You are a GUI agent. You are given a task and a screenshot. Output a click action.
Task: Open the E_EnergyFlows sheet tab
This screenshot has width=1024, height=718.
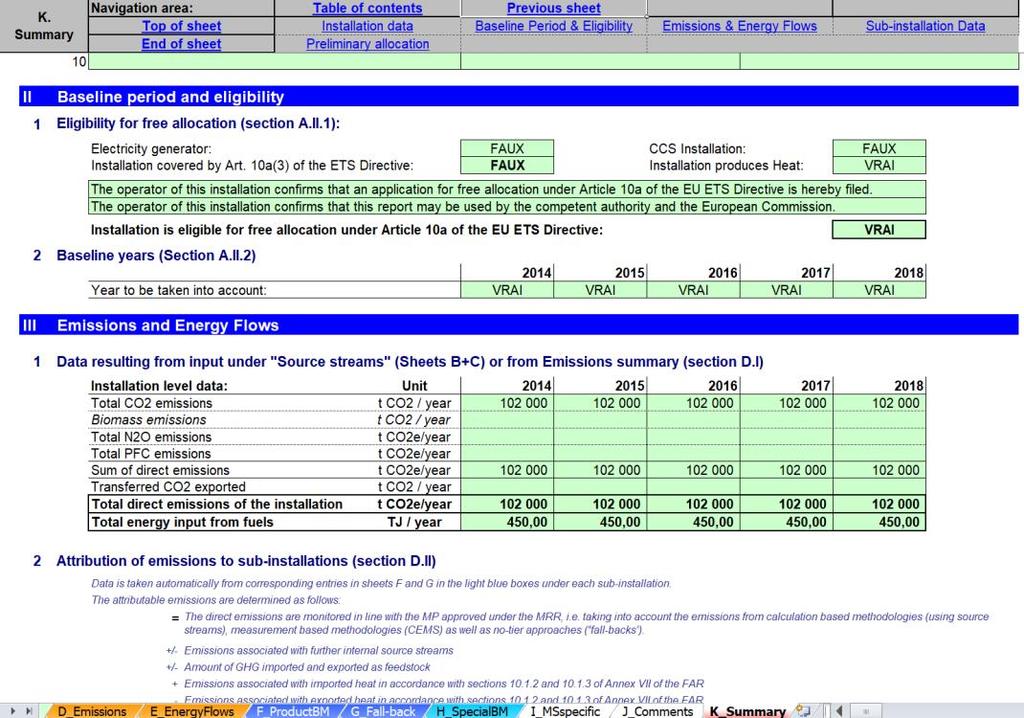click(191, 711)
